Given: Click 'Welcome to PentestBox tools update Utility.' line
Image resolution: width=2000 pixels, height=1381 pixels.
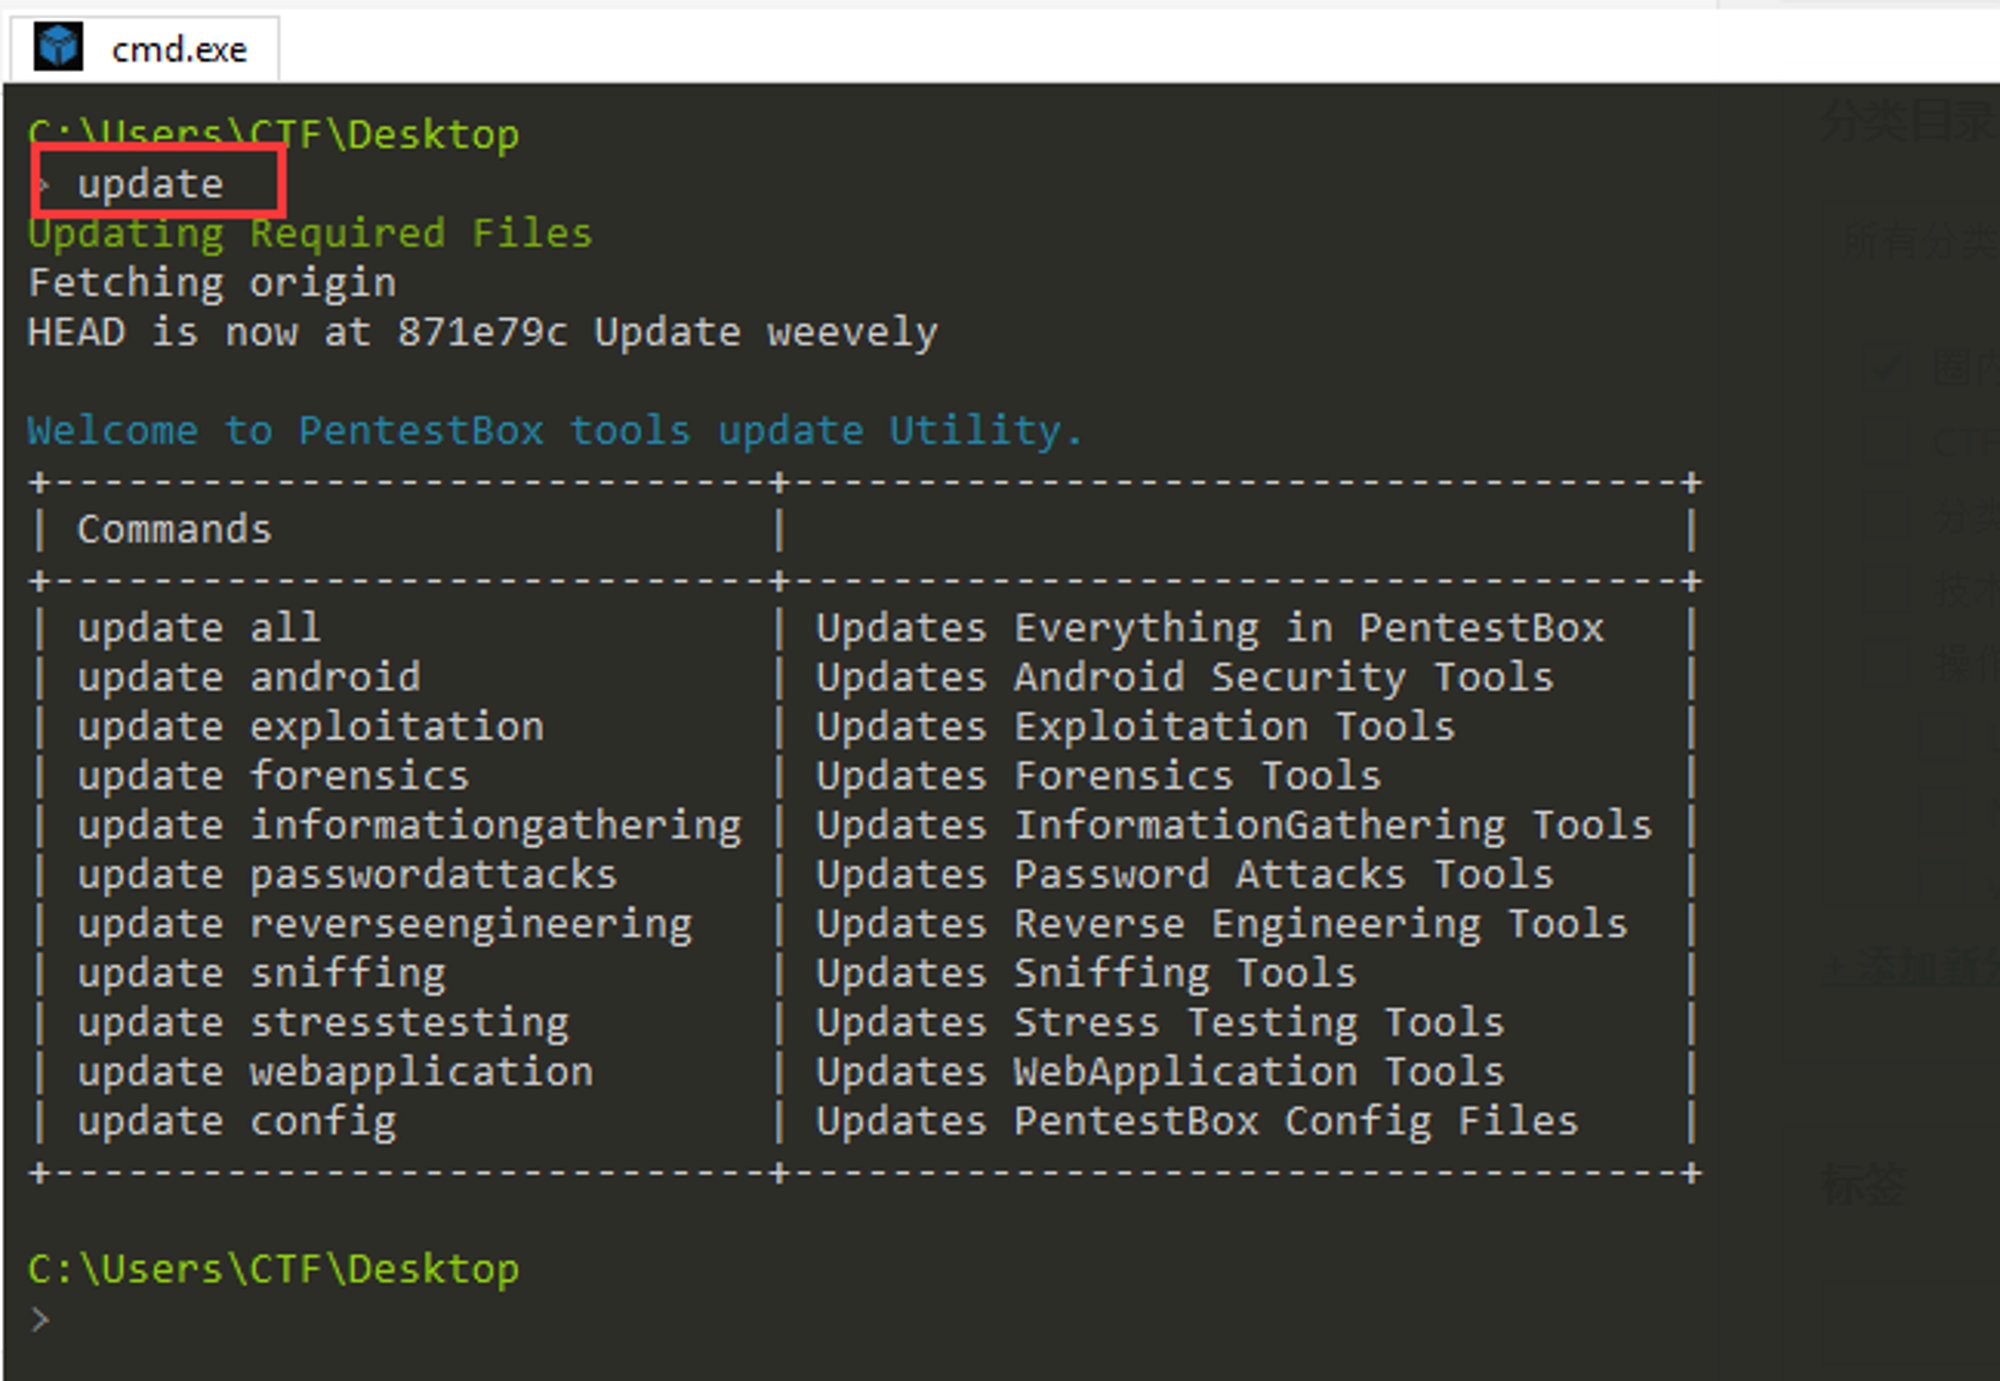Looking at the screenshot, I should [555, 431].
